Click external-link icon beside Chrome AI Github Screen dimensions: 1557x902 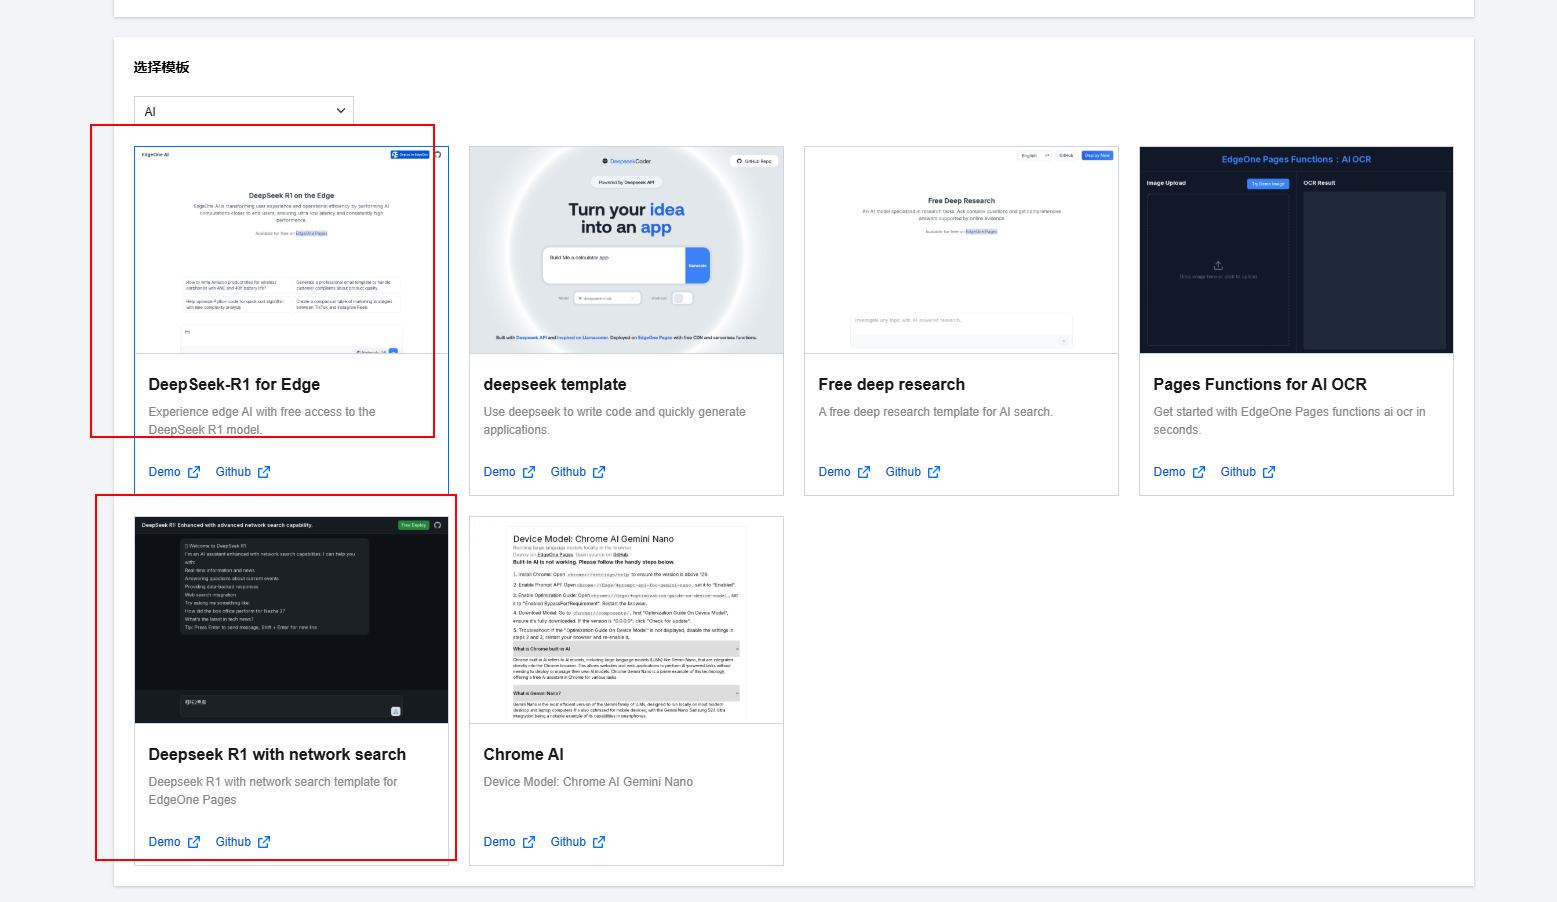point(599,842)
